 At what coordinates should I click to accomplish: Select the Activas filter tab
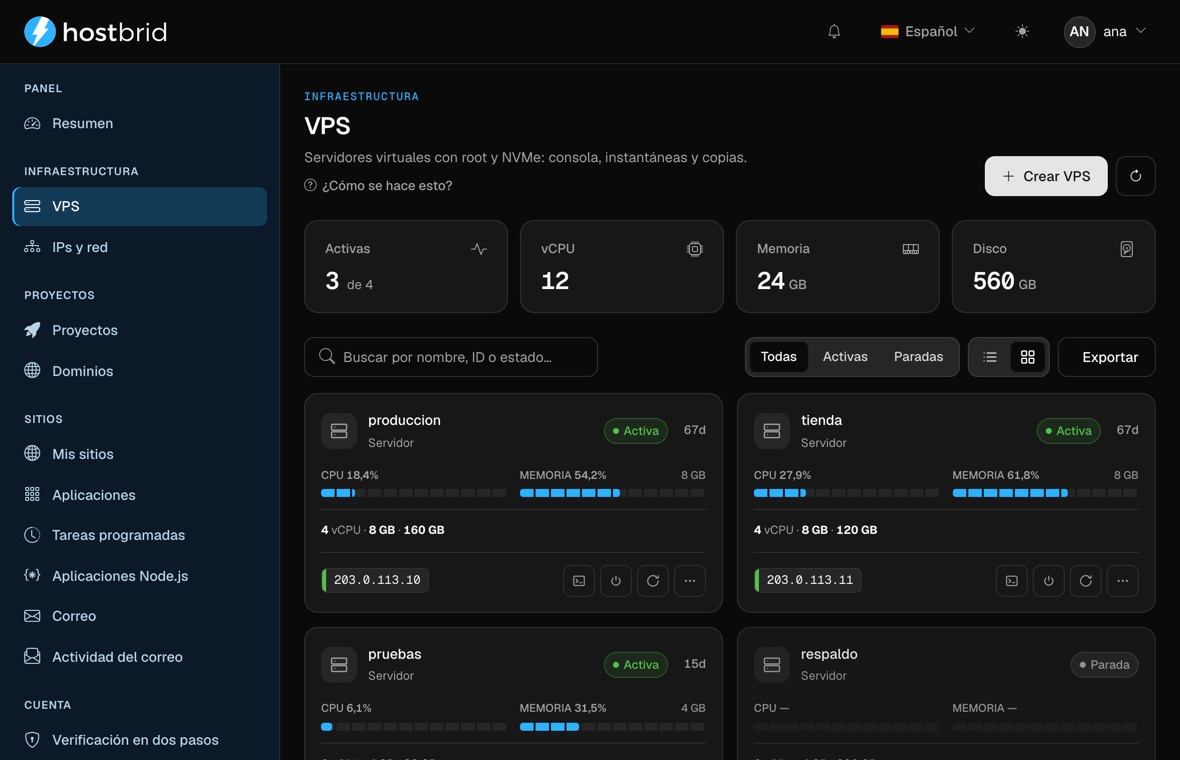[x=845, y=357]
